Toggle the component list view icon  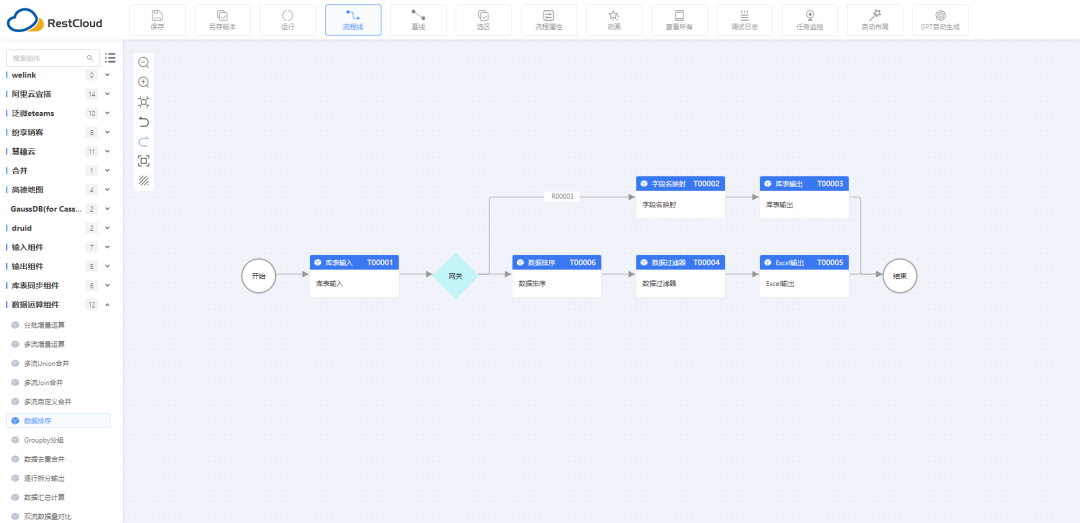click(111, 58)
